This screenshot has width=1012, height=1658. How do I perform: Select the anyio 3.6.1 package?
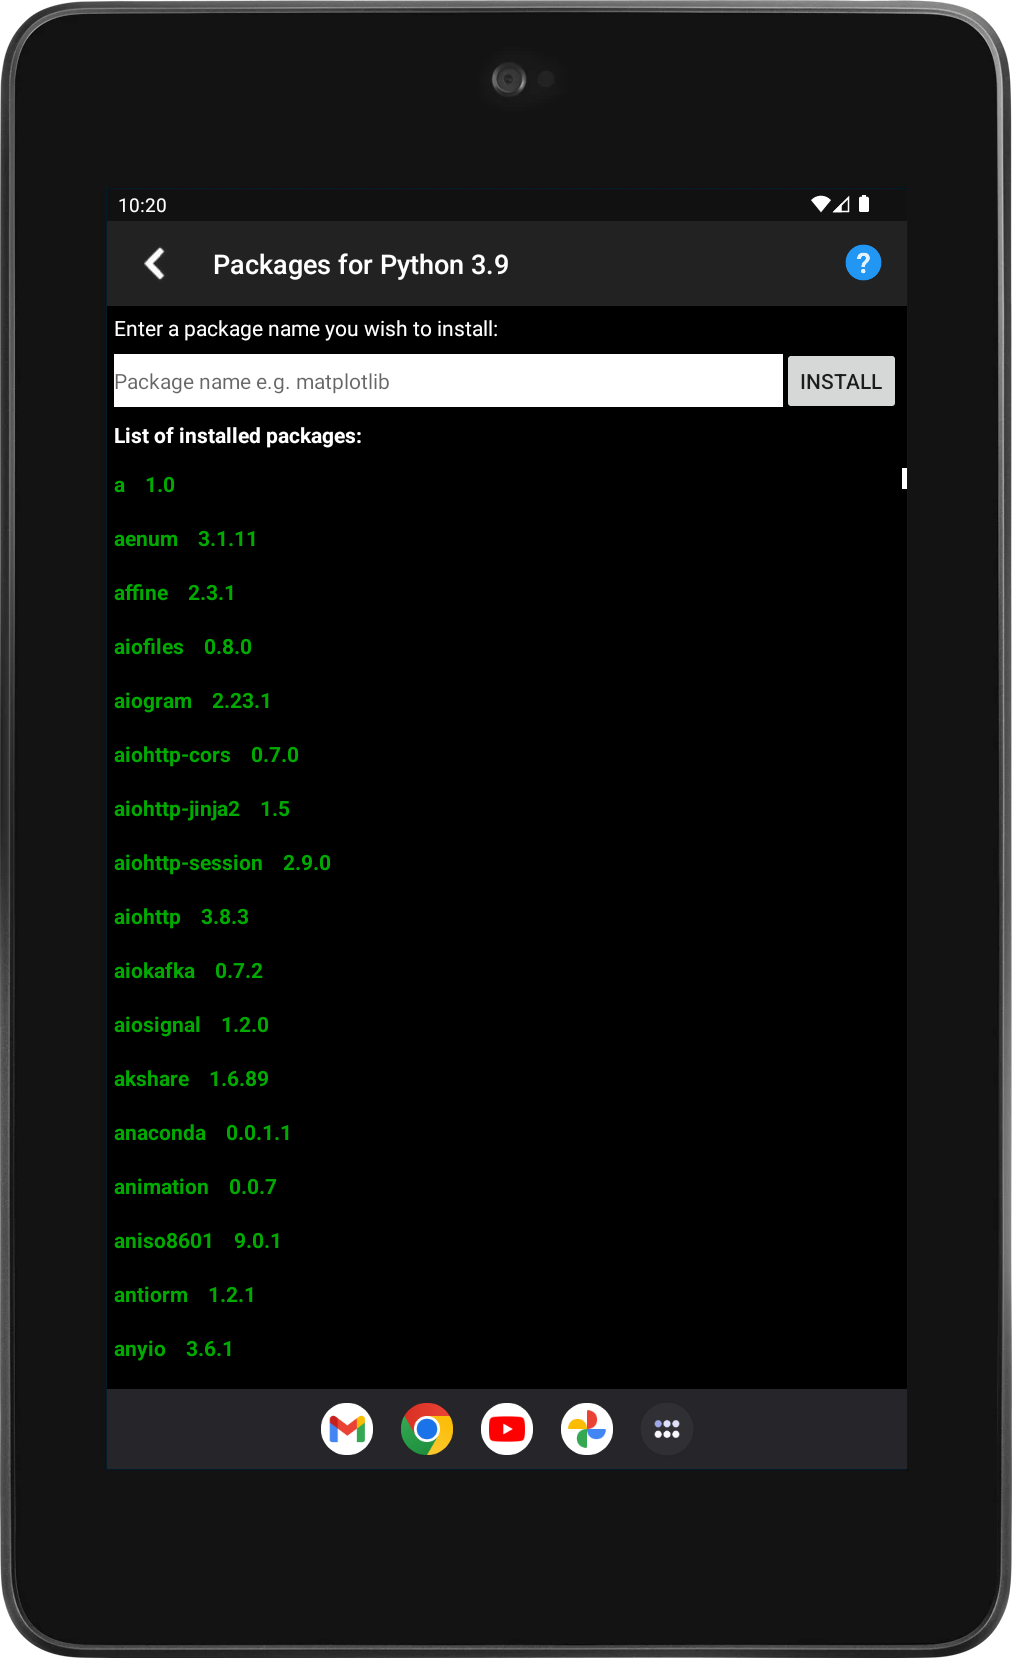click(173, 1349)
